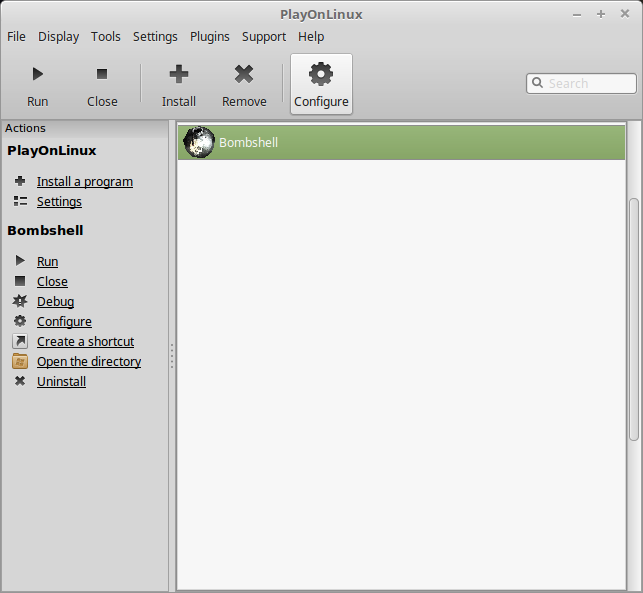Open the Help menu
The height and width of the screenshot is (593, 643).
[x=311, y=36]
